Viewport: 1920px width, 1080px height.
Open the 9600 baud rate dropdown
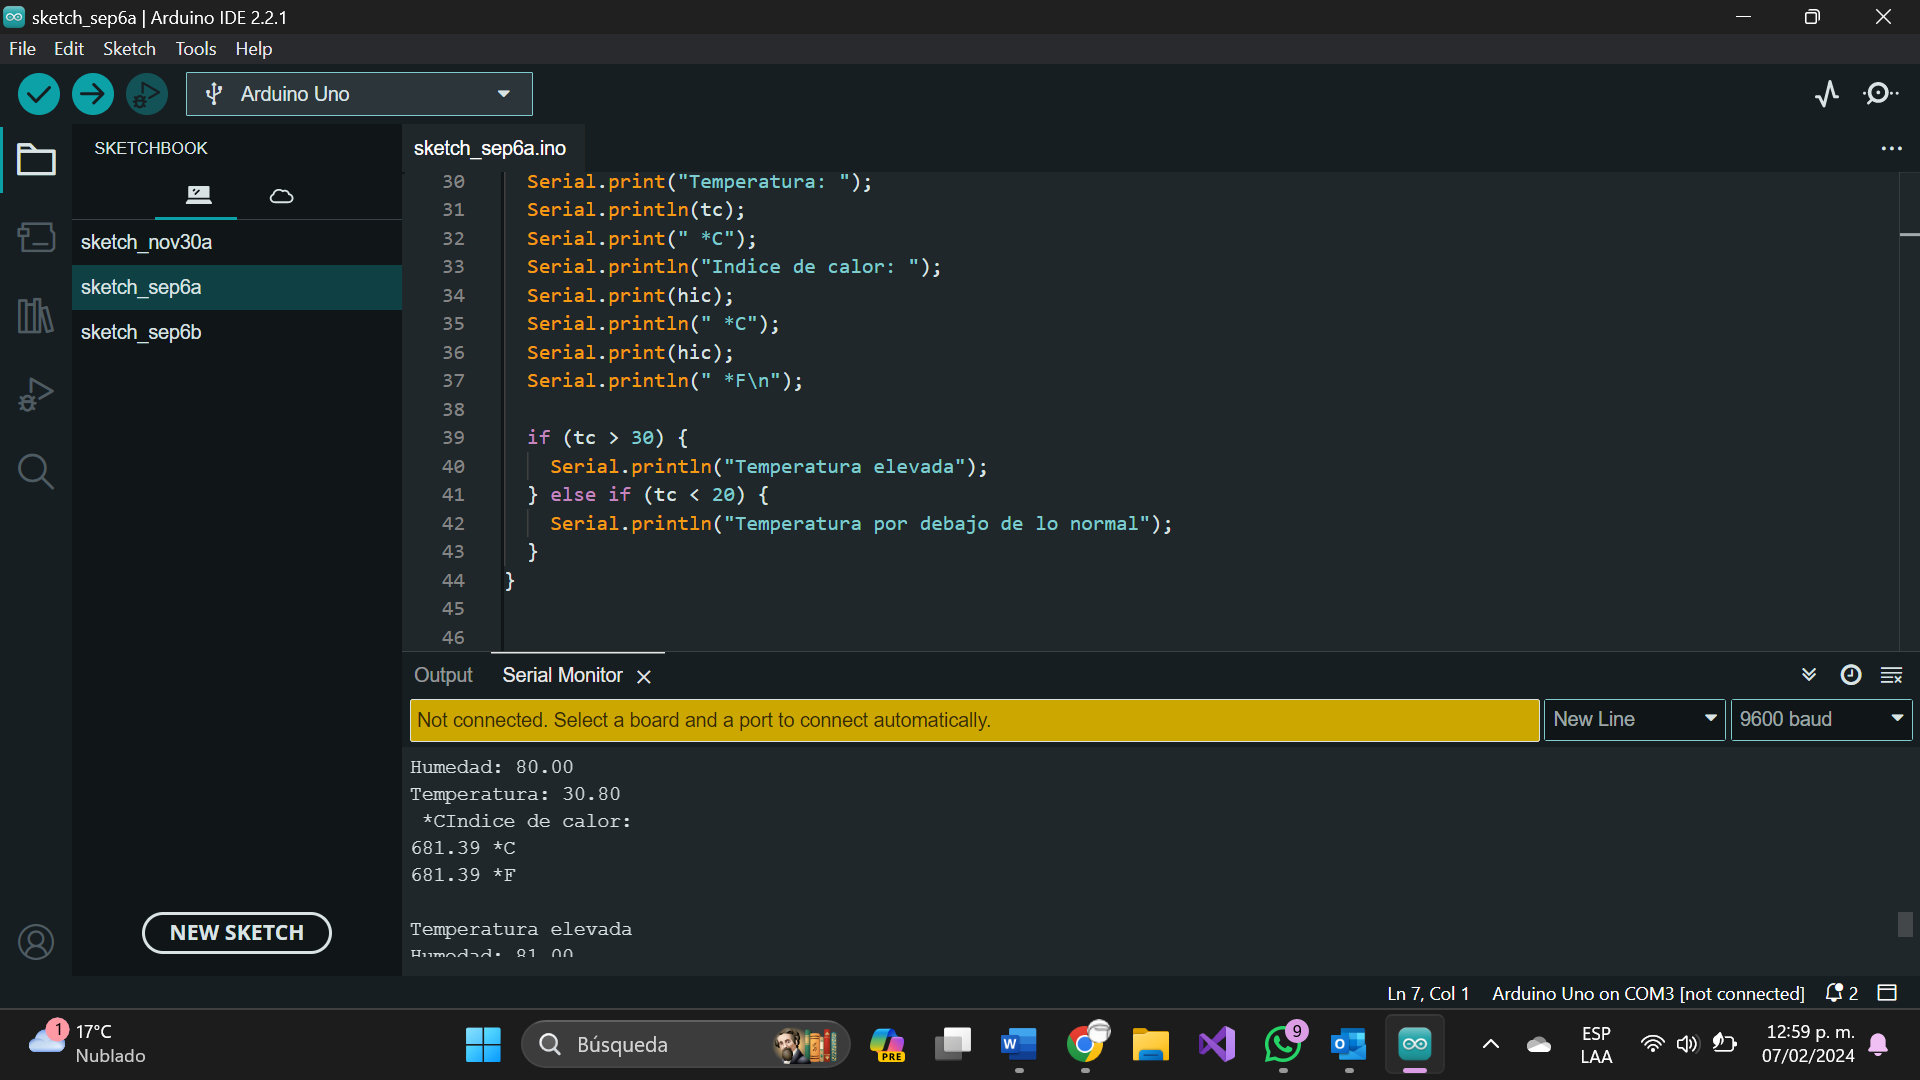tap(1820, 720)
